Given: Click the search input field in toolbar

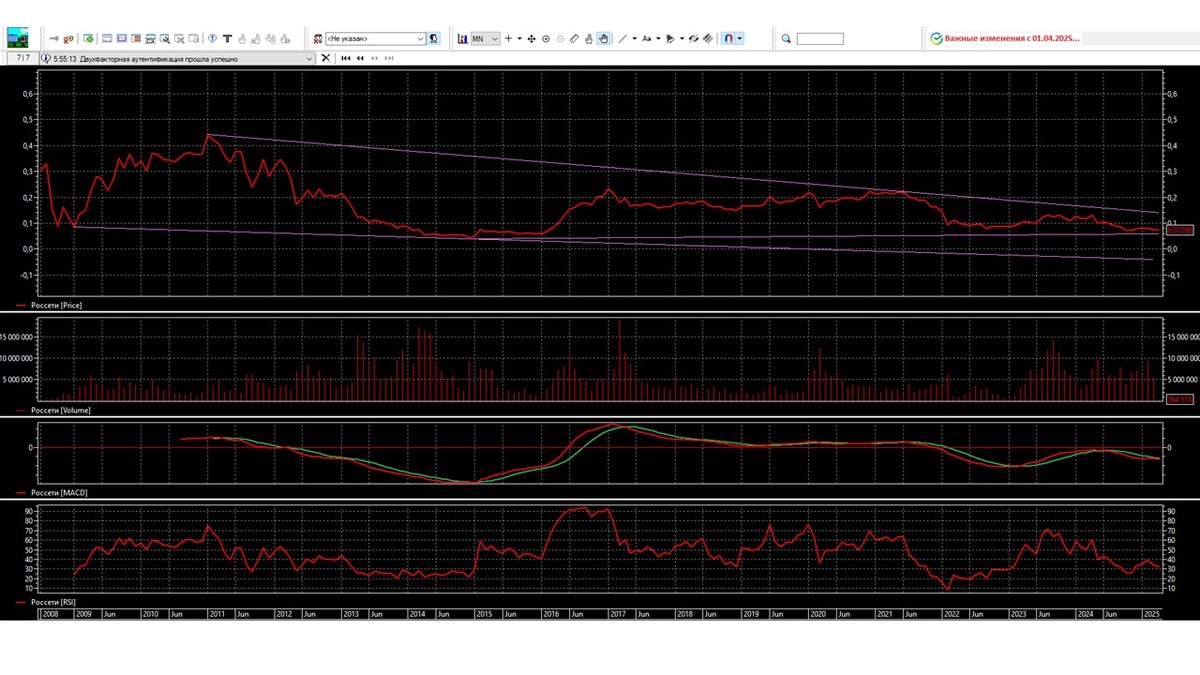Looking at the screenshot, I should pos(820,39).
